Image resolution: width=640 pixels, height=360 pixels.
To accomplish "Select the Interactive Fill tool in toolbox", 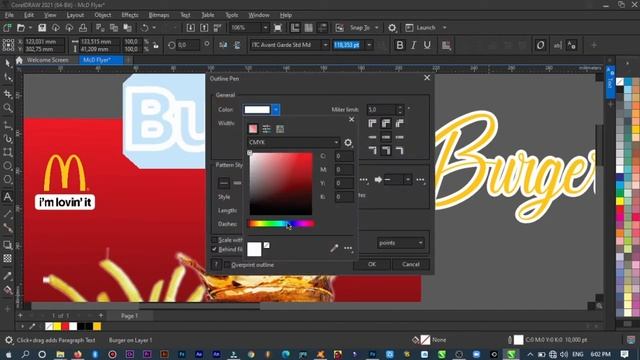I will (7, 290).
